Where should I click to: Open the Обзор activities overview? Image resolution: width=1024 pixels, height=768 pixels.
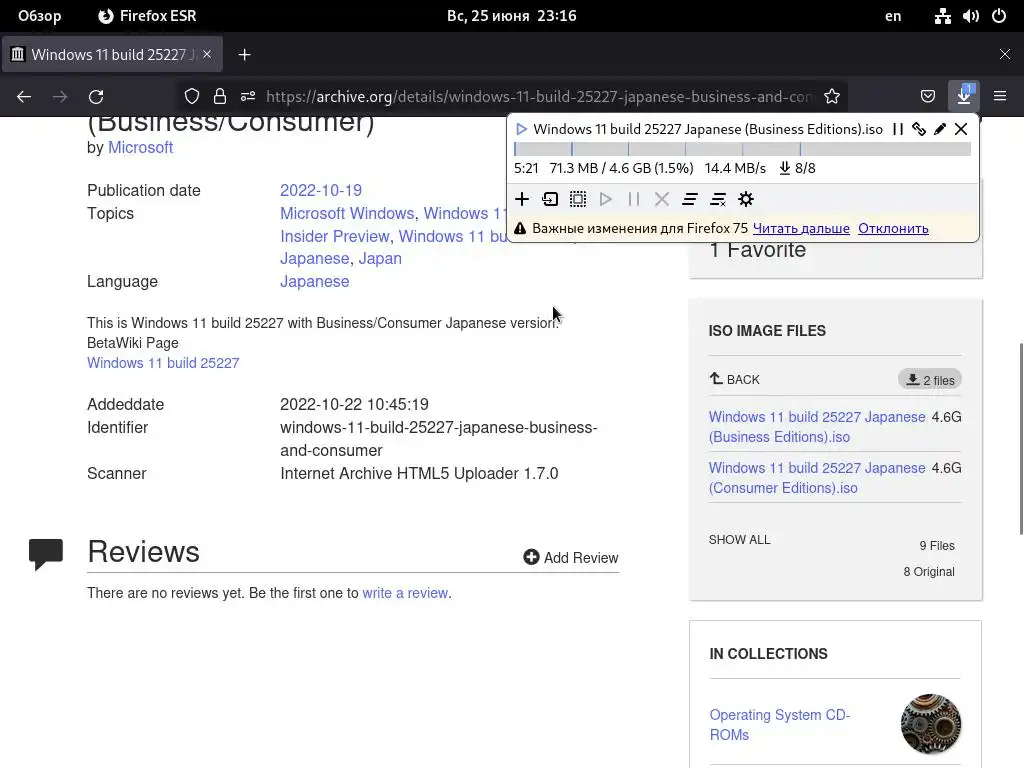[x=40, y=16]
